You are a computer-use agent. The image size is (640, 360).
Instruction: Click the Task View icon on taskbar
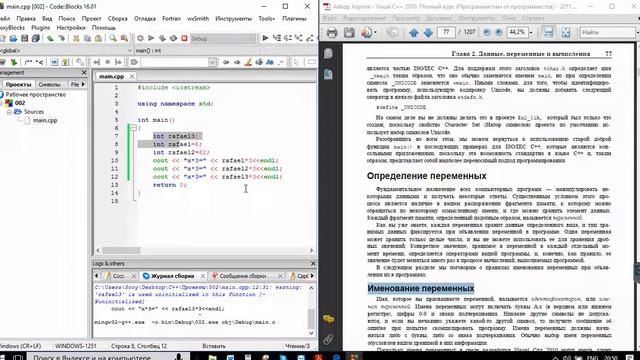(x=17, y=357)
